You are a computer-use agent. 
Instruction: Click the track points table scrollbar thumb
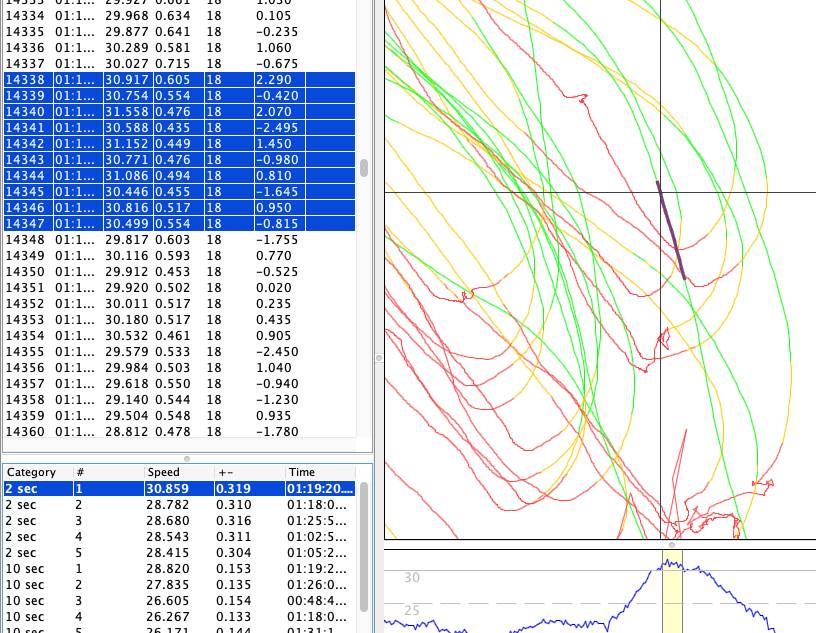[364, 167]
